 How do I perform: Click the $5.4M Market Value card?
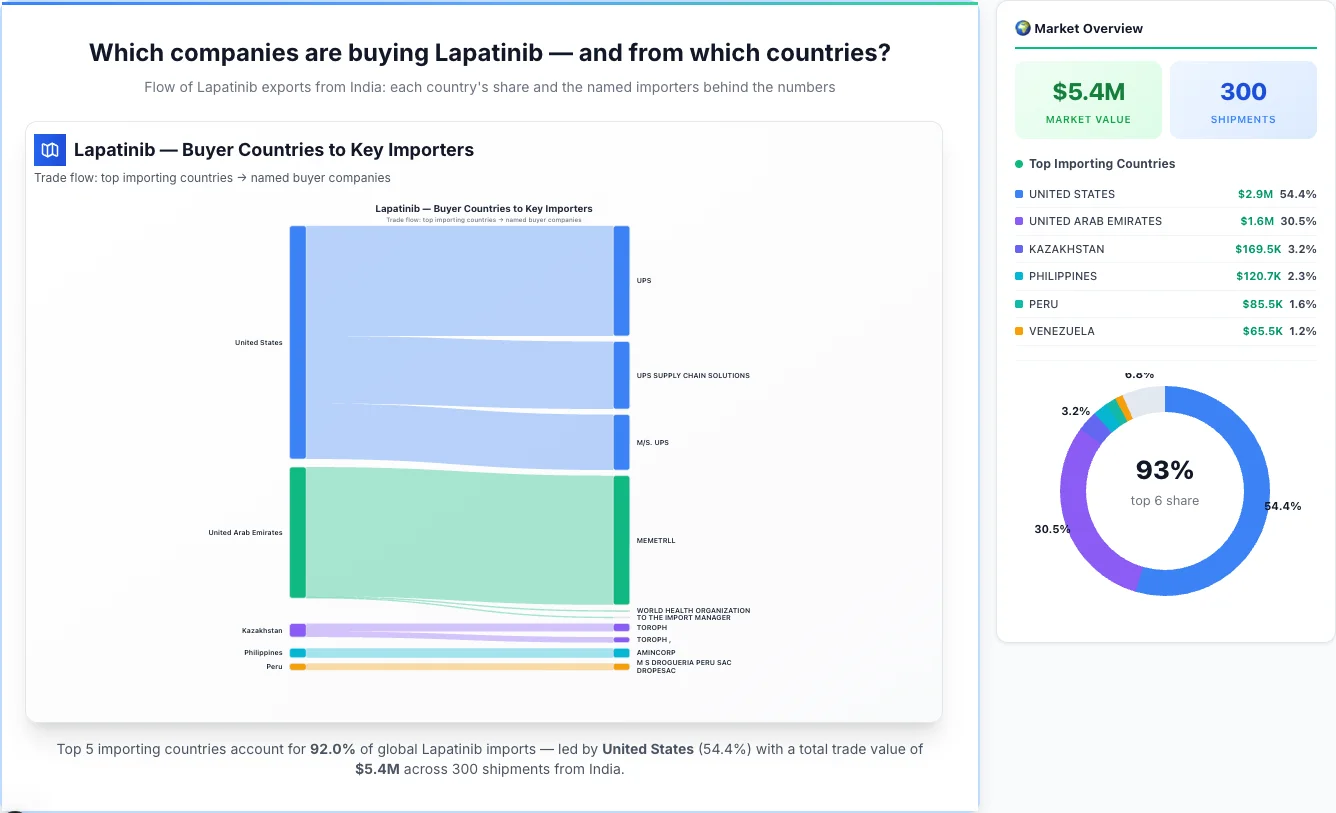1088,99
